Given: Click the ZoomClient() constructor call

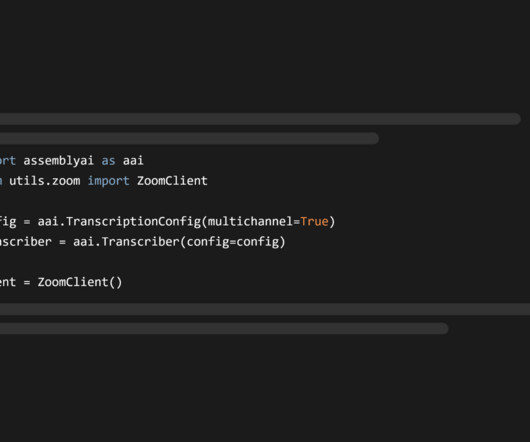Looking at the screenshot, I should pyautogui.click(x=80, y=282).
